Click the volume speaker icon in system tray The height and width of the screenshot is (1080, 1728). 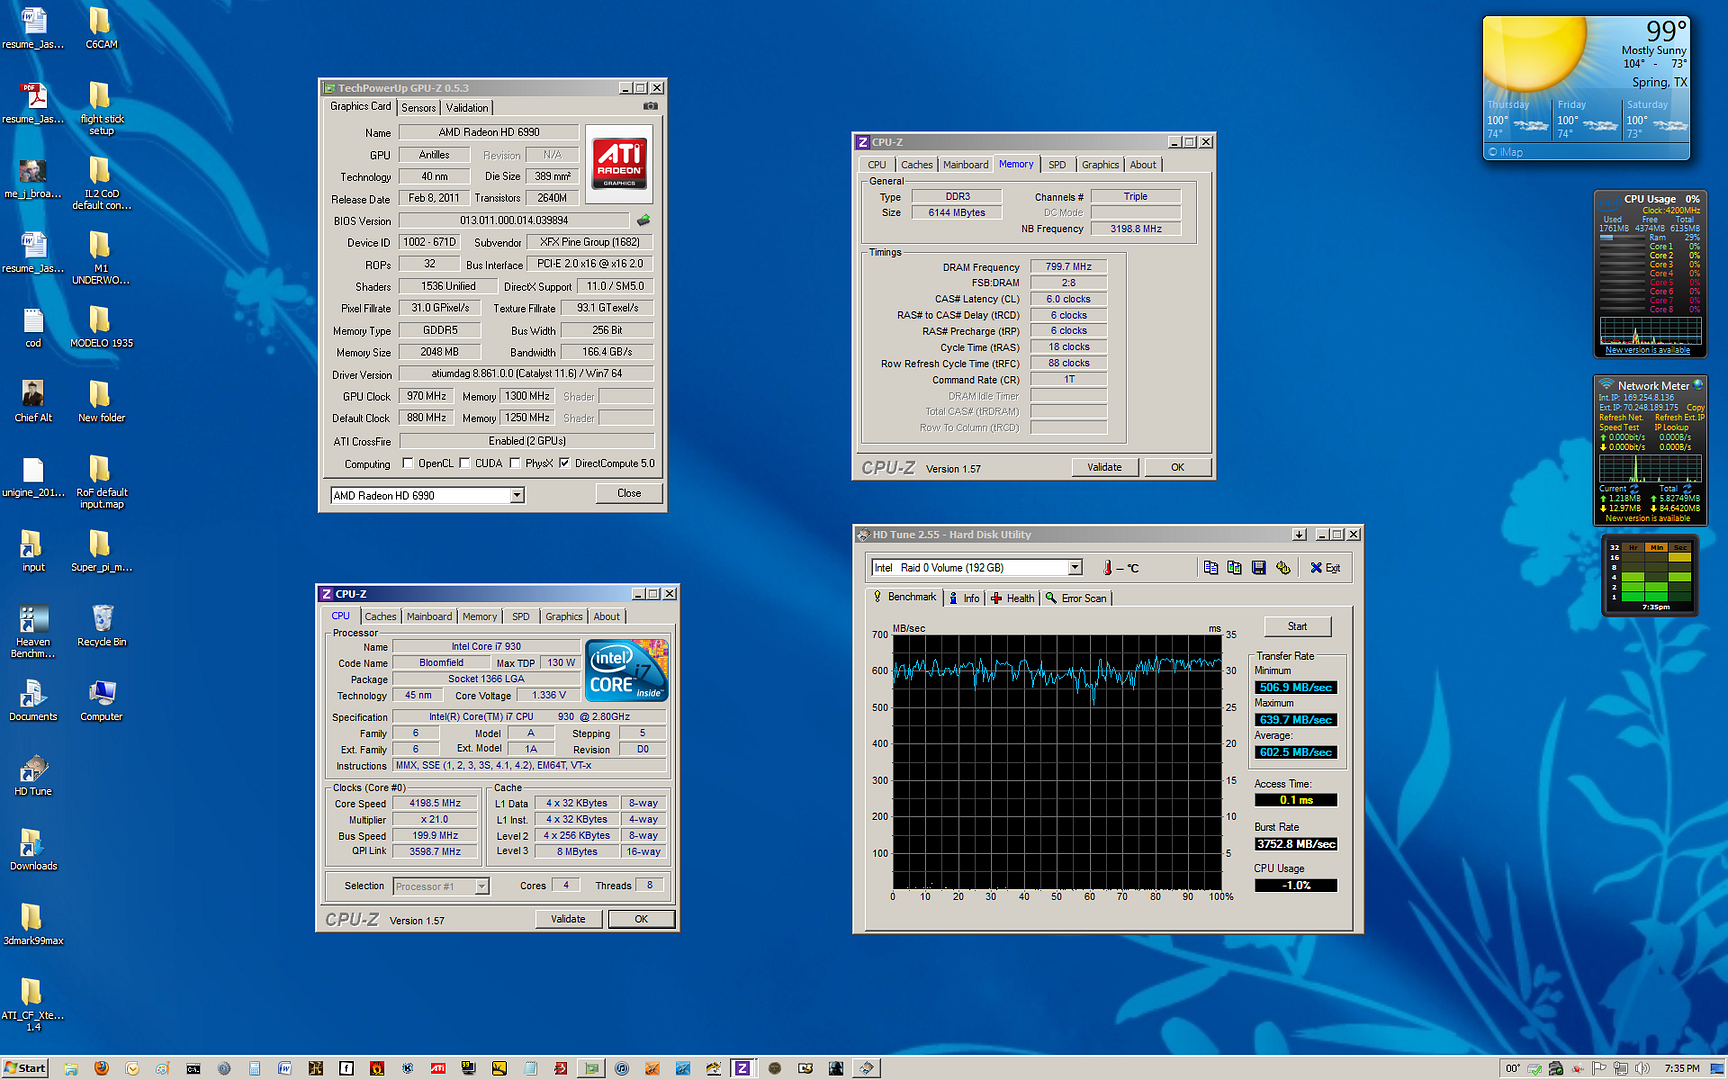(1642, 1068)
